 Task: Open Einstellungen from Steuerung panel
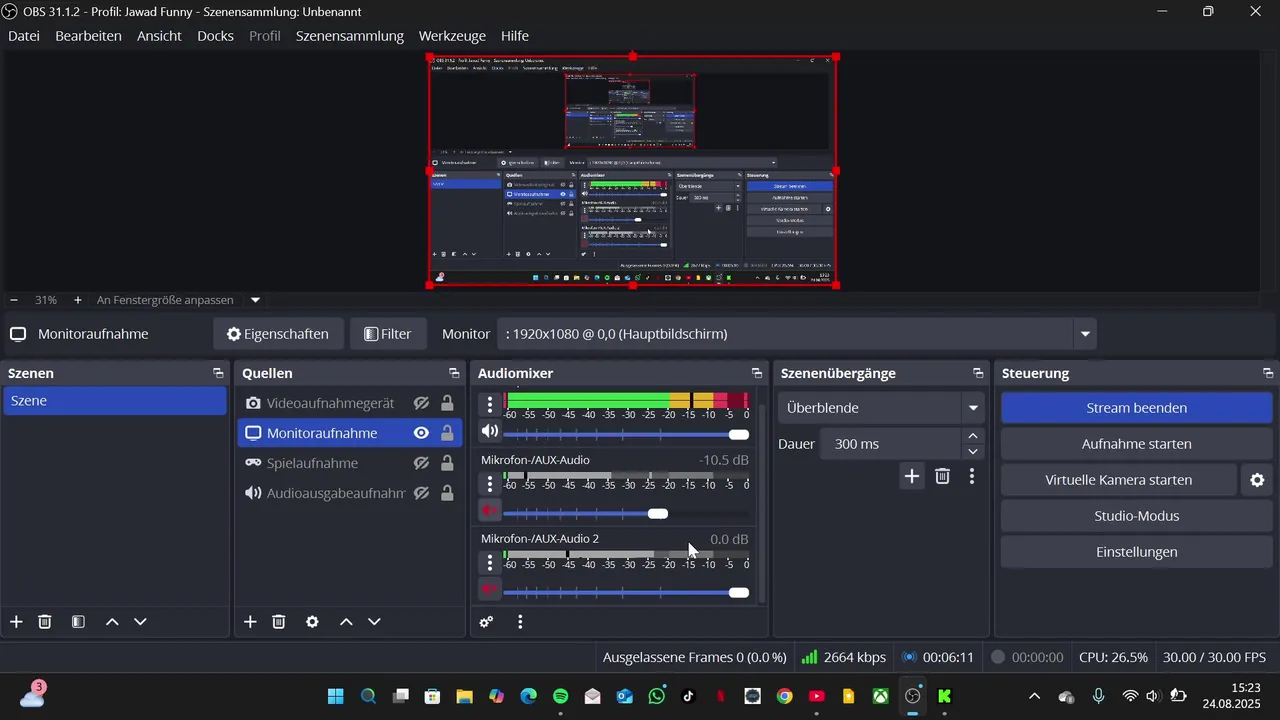pyautogui.click(x=1137, y=552)
